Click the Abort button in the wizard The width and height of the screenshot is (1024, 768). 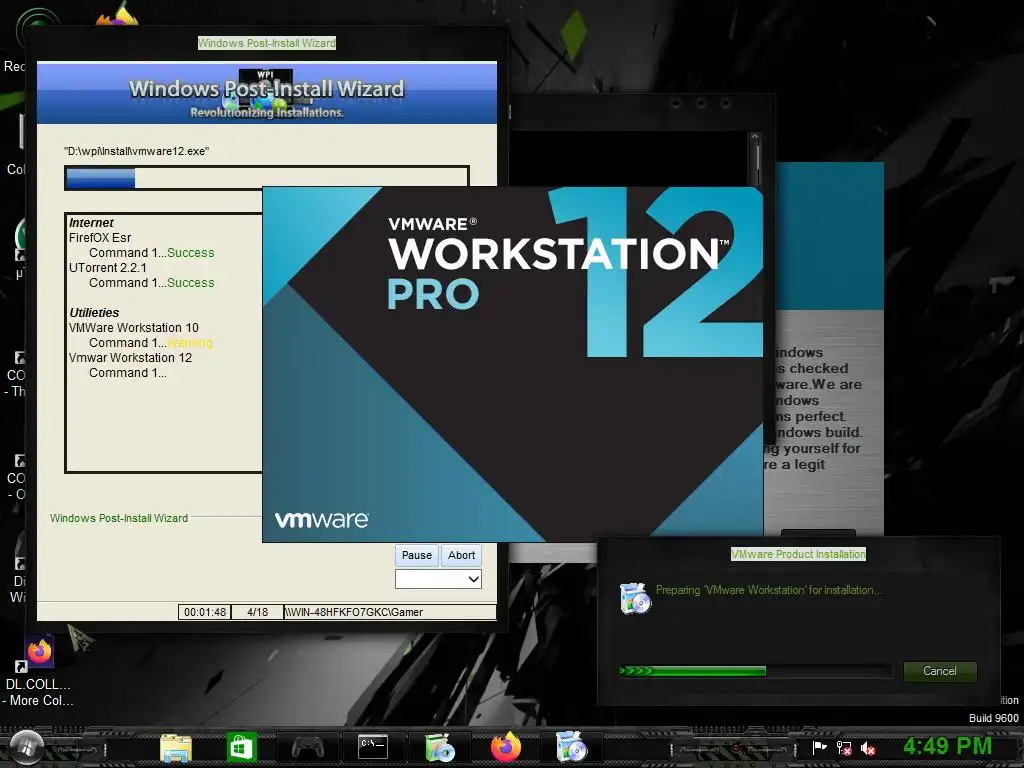tap(461, 555)
